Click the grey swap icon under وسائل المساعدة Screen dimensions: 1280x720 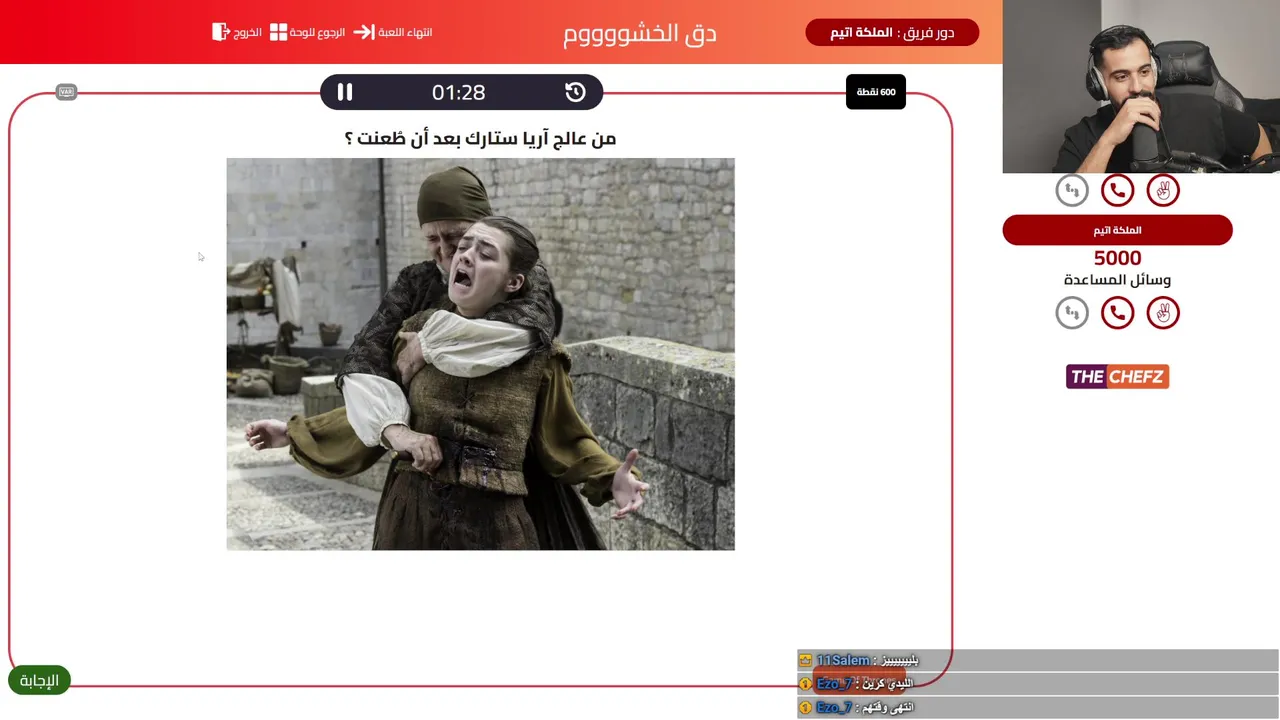1072,313
